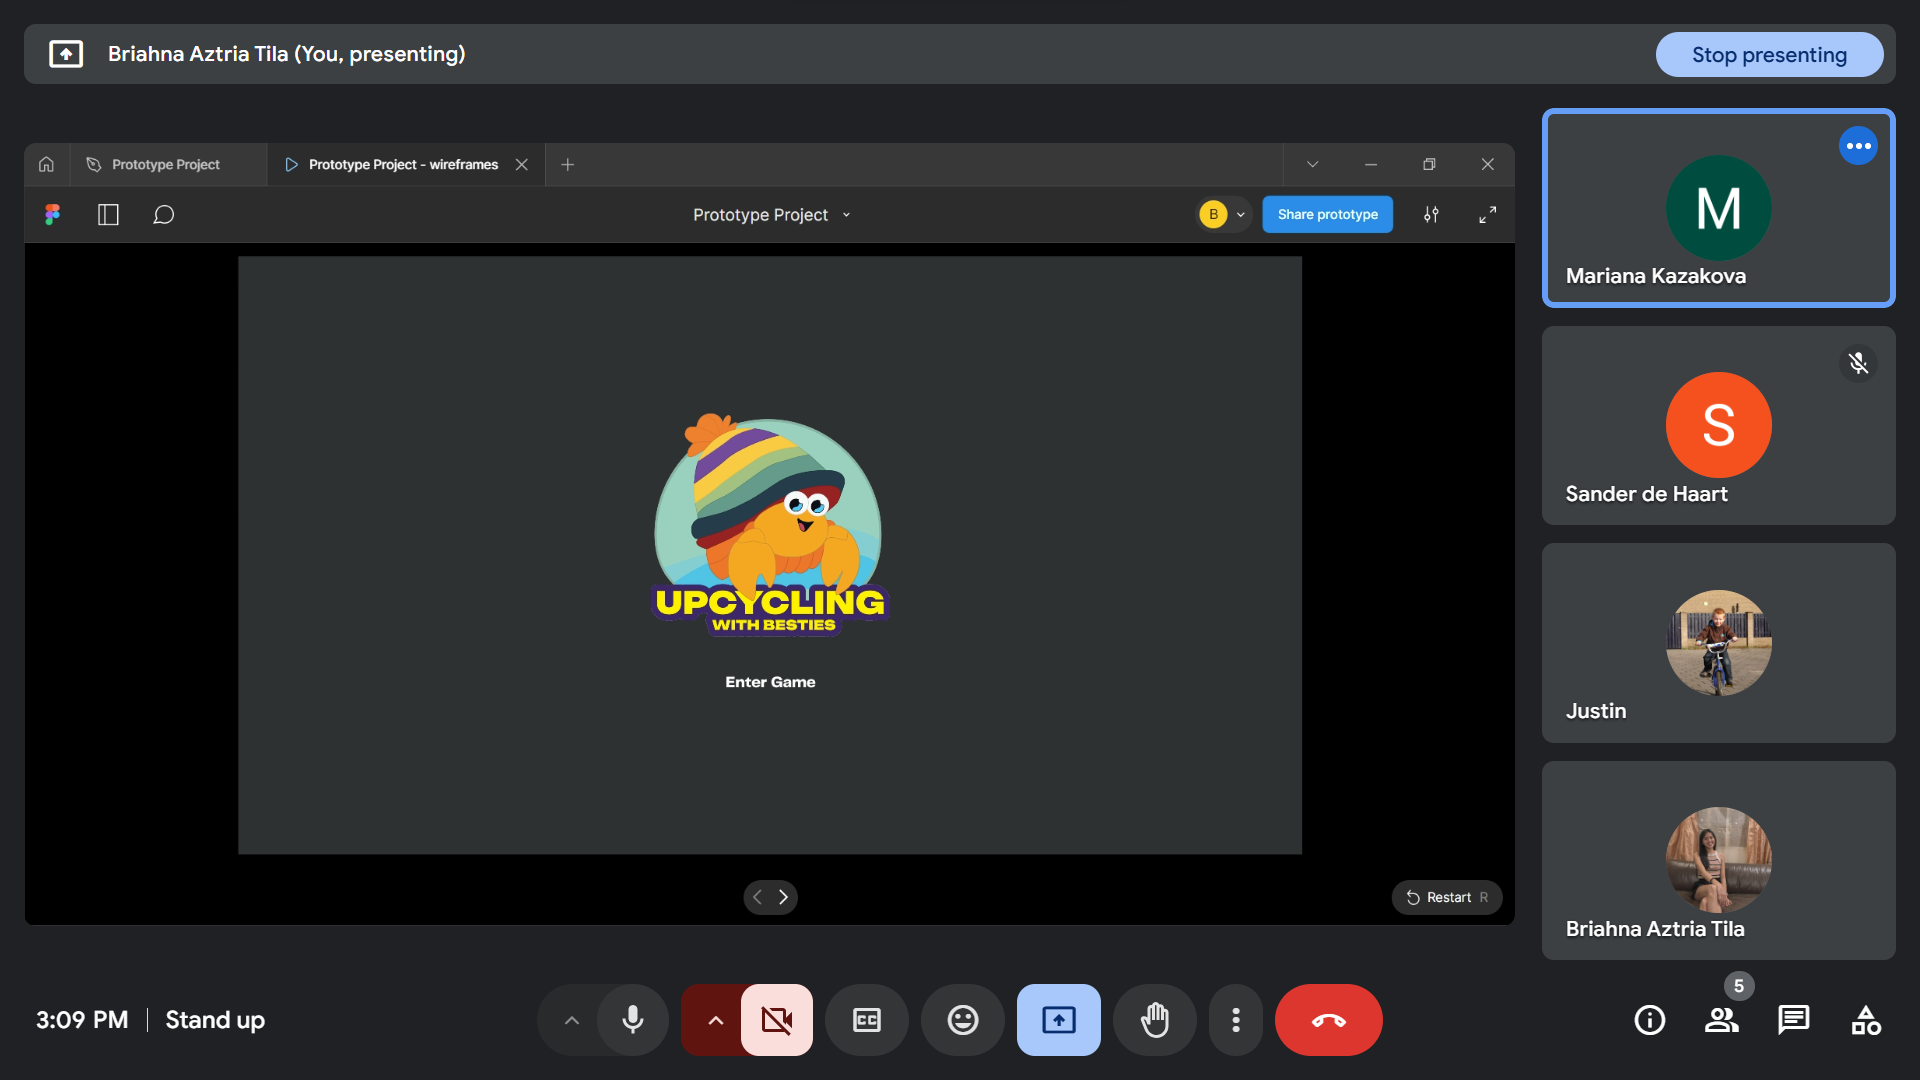Raise your hand
The width and height of the screenshot is (1920, 1080).
1154,1020
